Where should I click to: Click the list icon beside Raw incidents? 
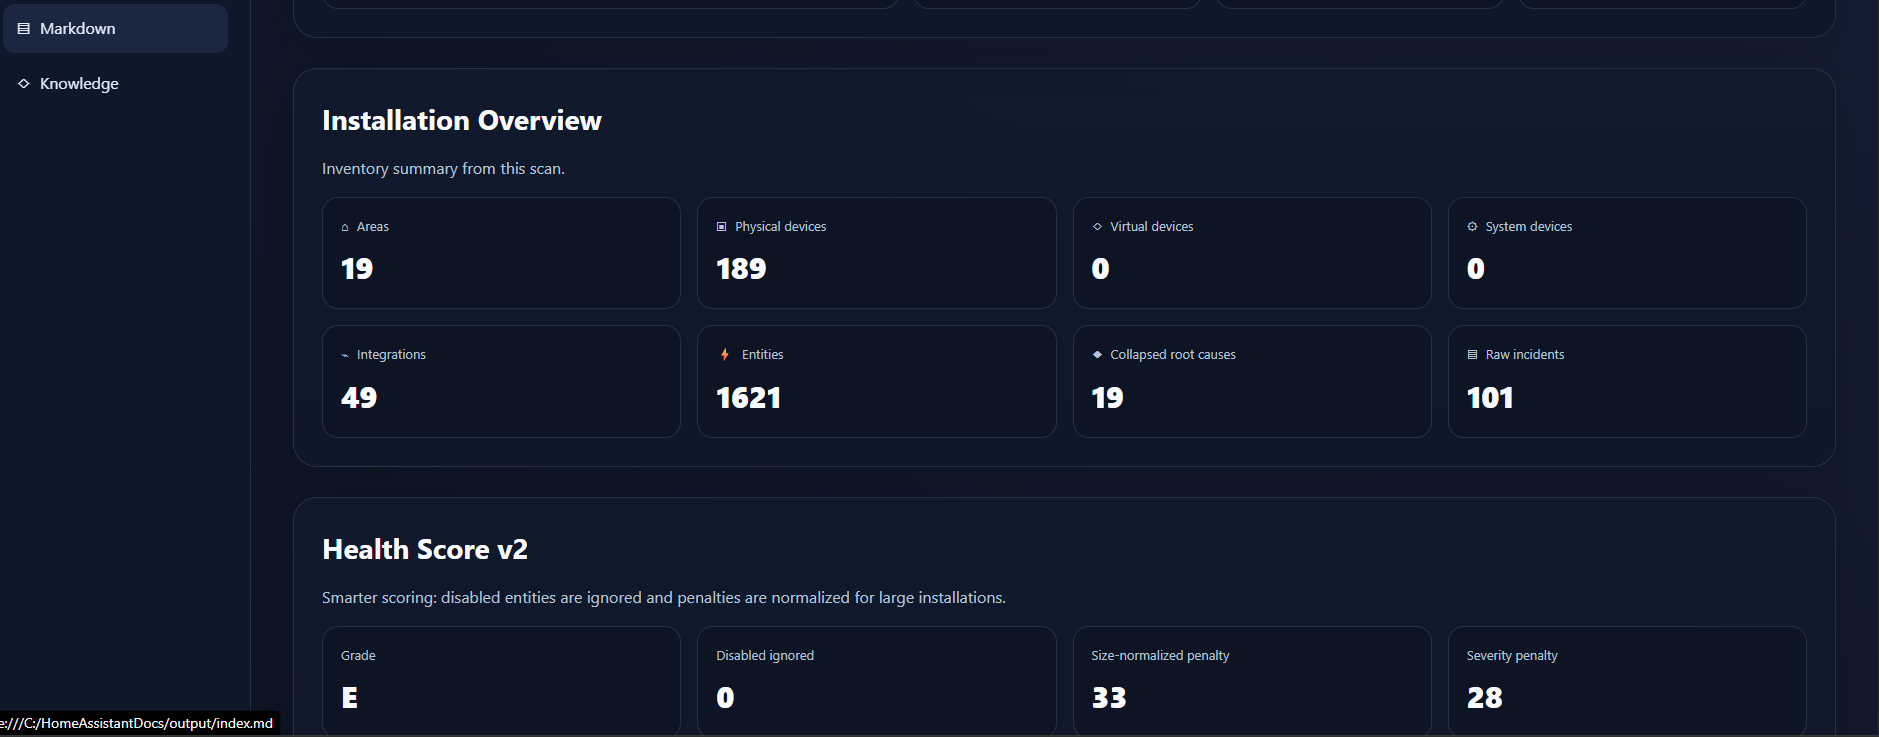1472,355
